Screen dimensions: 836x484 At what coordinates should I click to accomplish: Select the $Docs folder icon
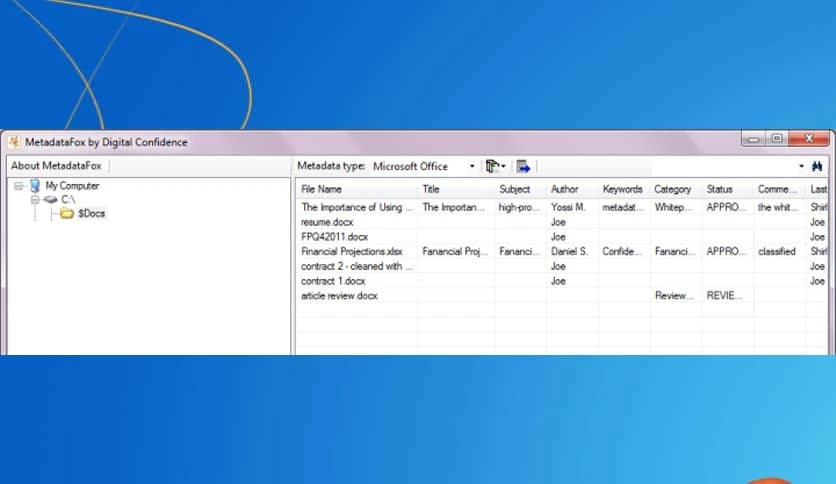tap(67, 214)
